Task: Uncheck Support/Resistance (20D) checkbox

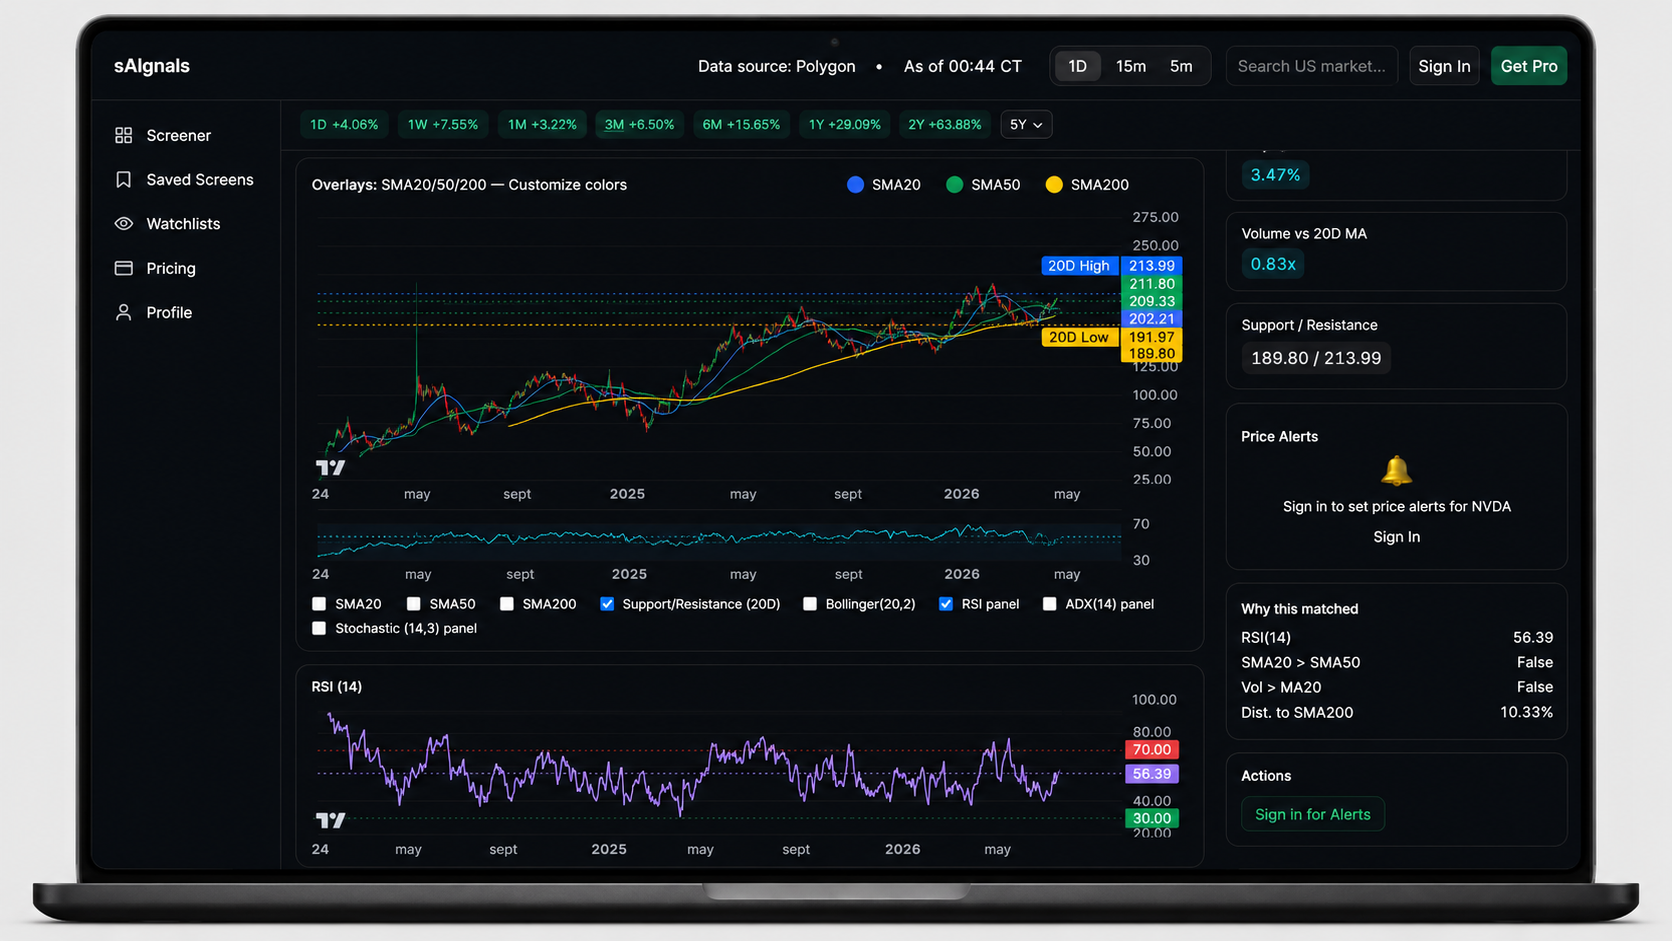Action: pos(607,604)
